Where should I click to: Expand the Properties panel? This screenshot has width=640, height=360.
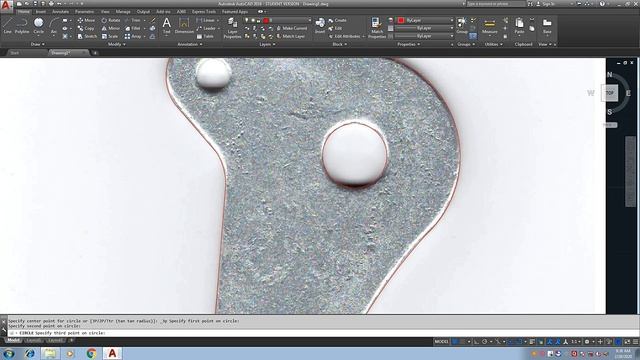(409, 44)
